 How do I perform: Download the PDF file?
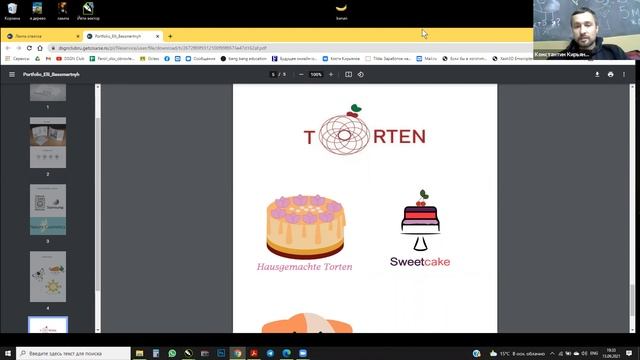tap(597, 75)
